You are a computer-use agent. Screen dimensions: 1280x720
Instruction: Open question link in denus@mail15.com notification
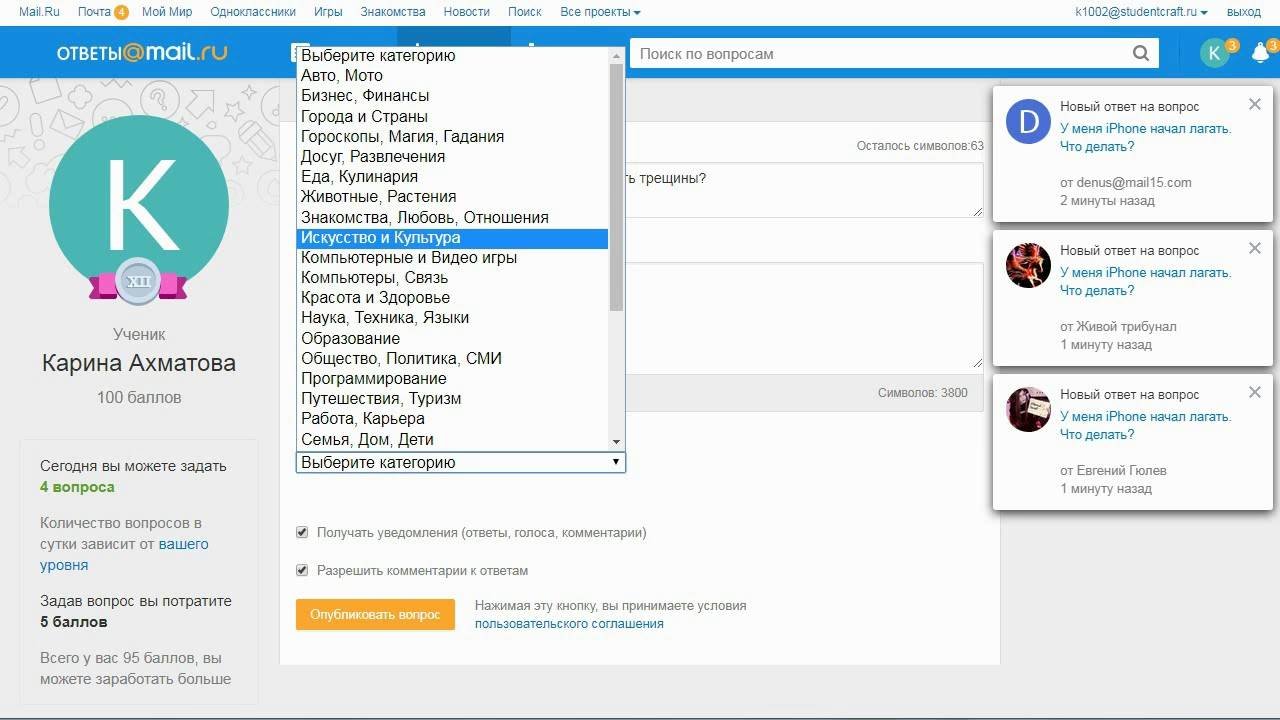pyautogui.click(x=1146, y=137)
